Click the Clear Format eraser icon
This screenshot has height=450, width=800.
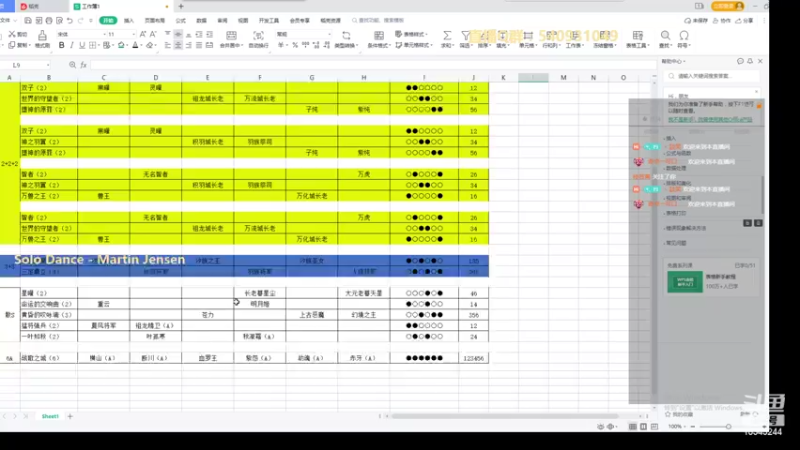(x=149, y=45)
